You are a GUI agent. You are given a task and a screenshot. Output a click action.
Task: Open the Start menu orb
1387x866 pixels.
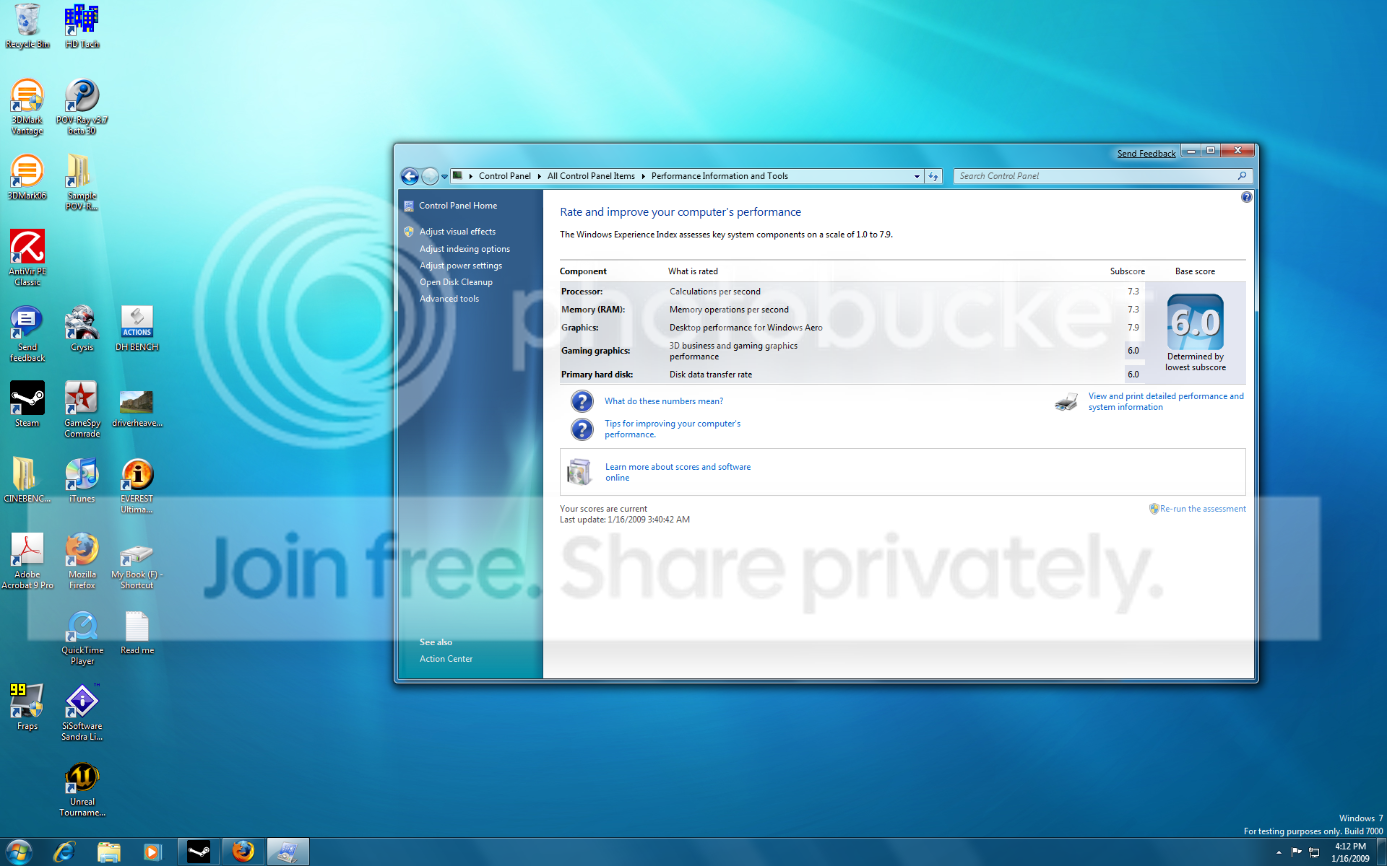pyautogui.click(x=17, y=851)
